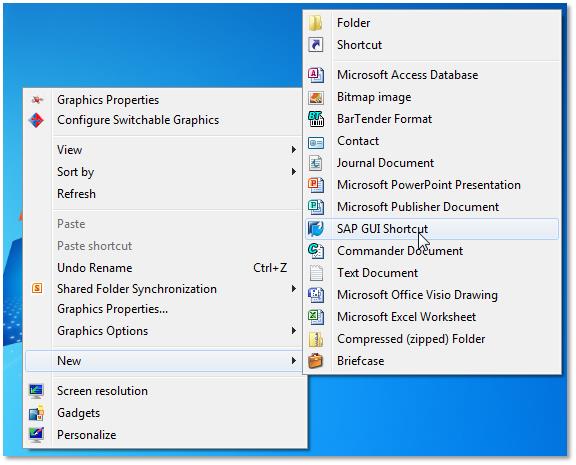
Task: Create new Microsoft PowerPoint Presentation
Action: (x=429, y=185)
